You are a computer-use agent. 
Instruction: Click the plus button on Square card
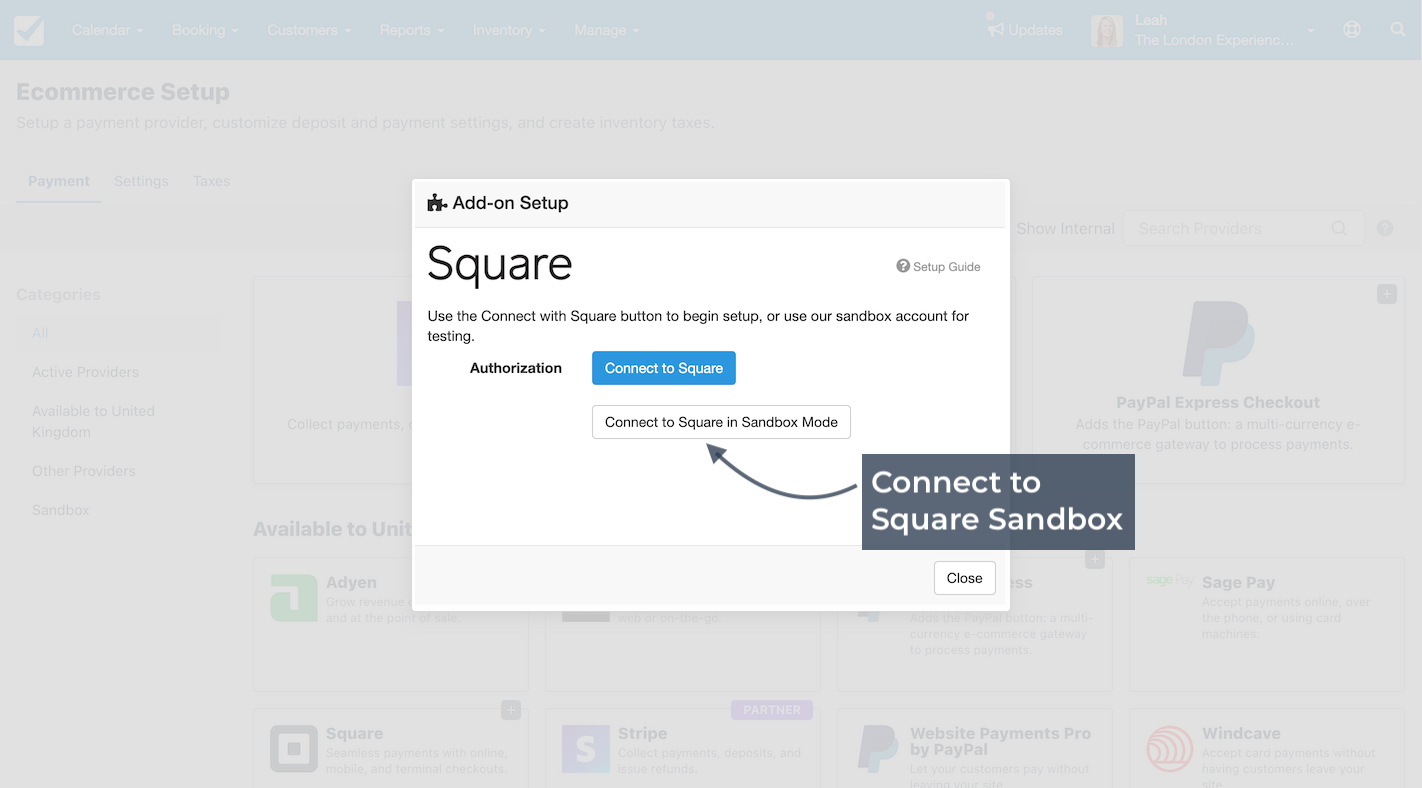click(510, 710)
